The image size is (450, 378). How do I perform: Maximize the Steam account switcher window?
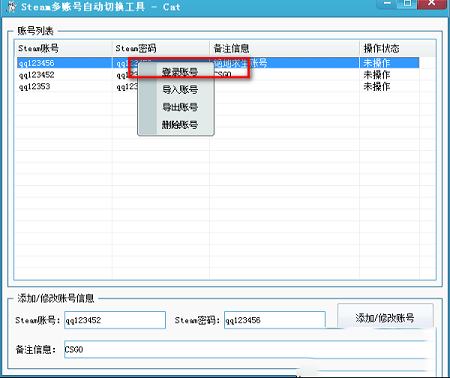(407, 3)
